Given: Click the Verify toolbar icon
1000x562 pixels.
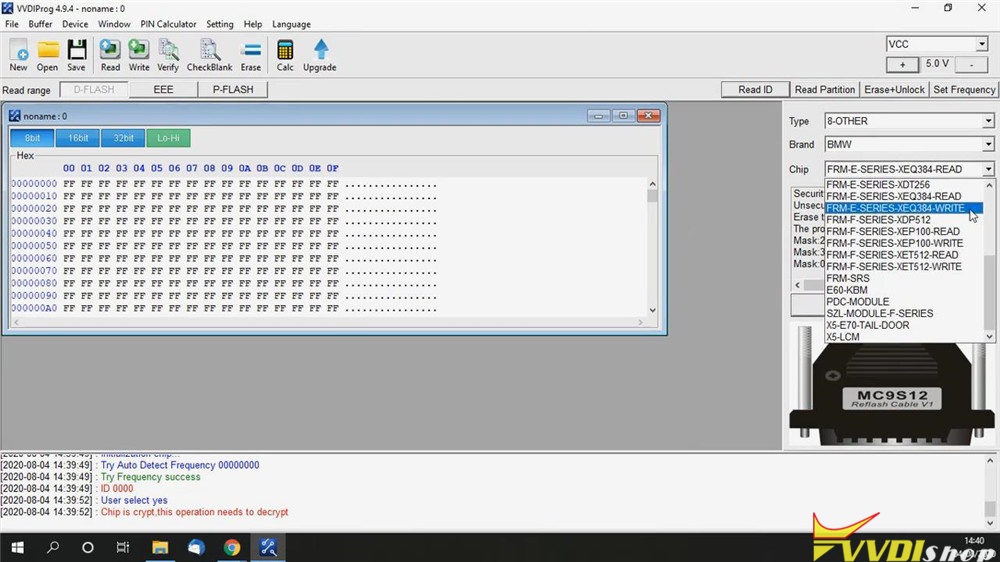Looking at the screenshot, I should (168, 55).
